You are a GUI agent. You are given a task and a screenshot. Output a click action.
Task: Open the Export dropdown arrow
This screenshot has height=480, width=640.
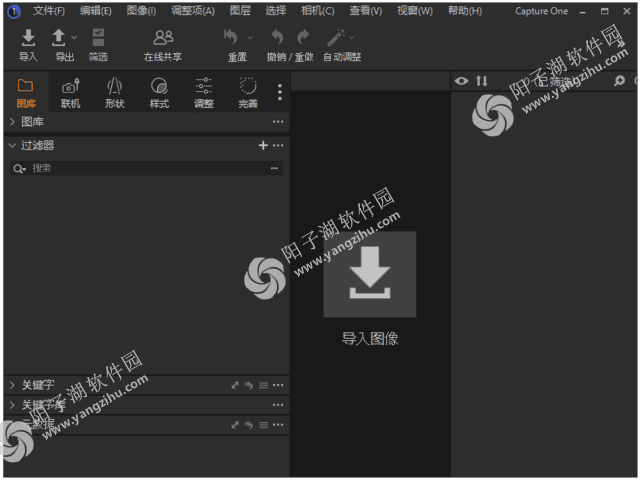(74, 38)
